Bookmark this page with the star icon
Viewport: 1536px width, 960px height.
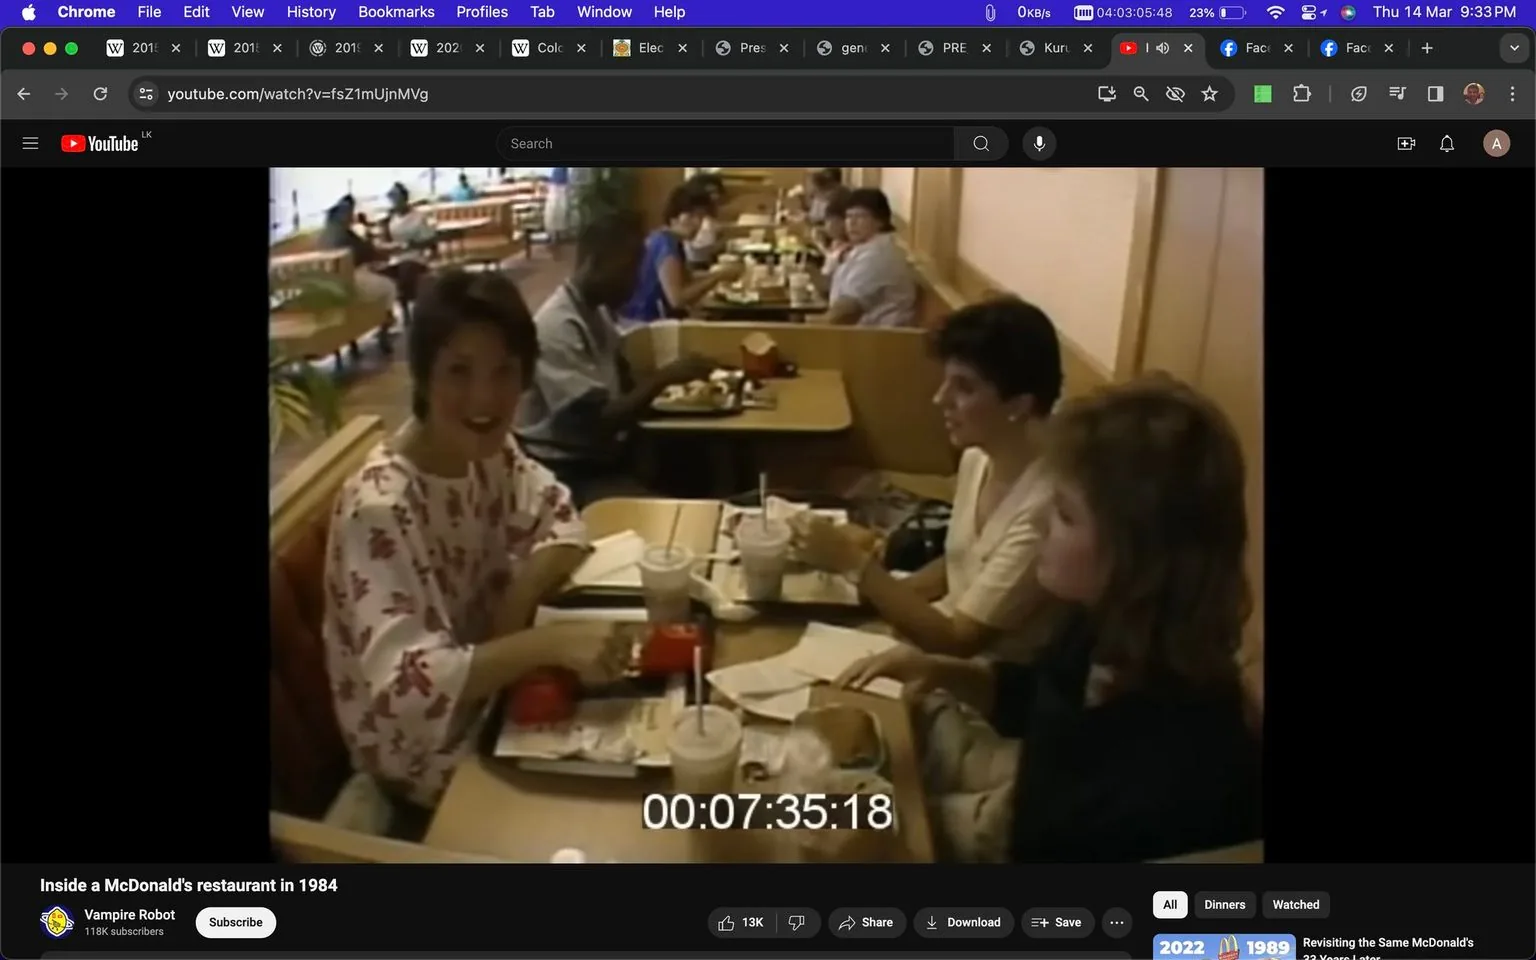(1209, 93)
